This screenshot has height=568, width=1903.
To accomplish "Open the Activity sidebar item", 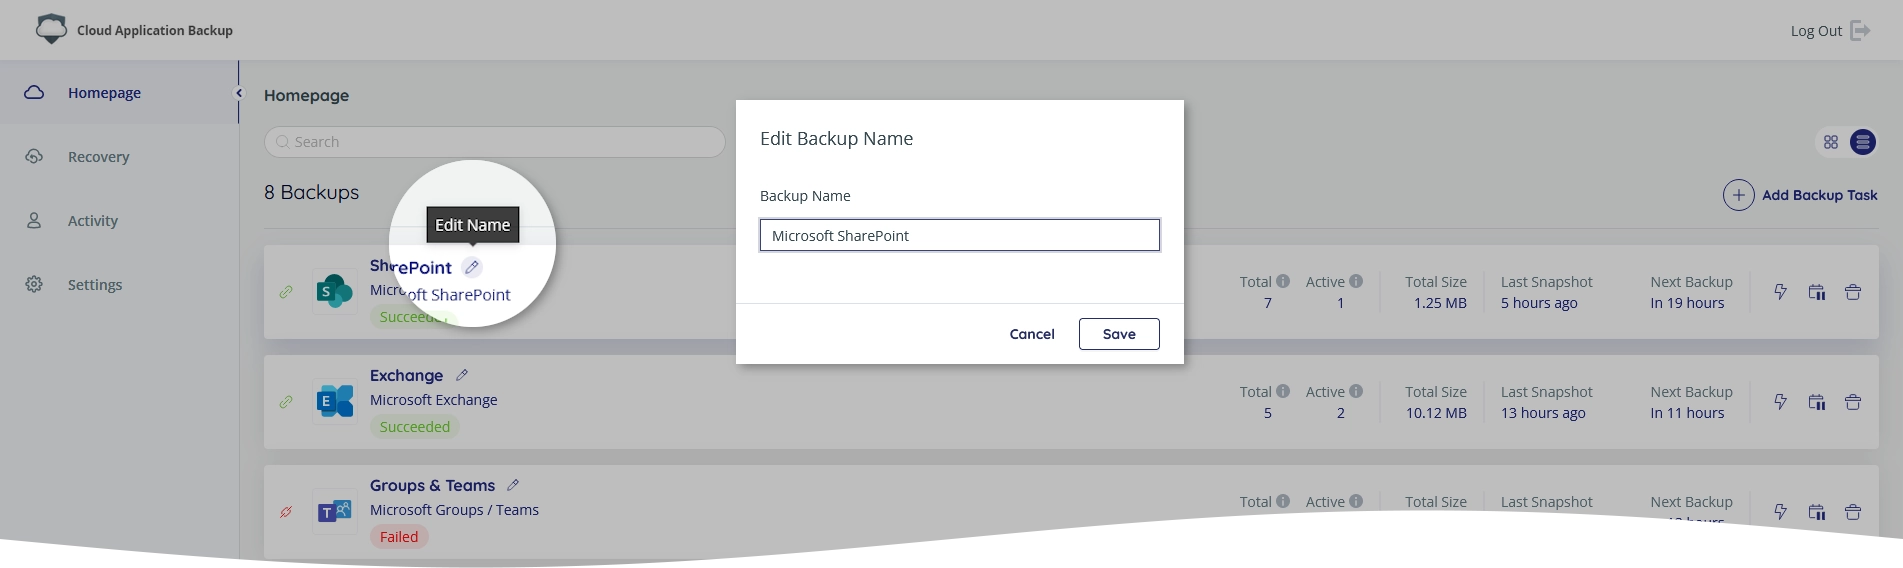I will 119,220.
